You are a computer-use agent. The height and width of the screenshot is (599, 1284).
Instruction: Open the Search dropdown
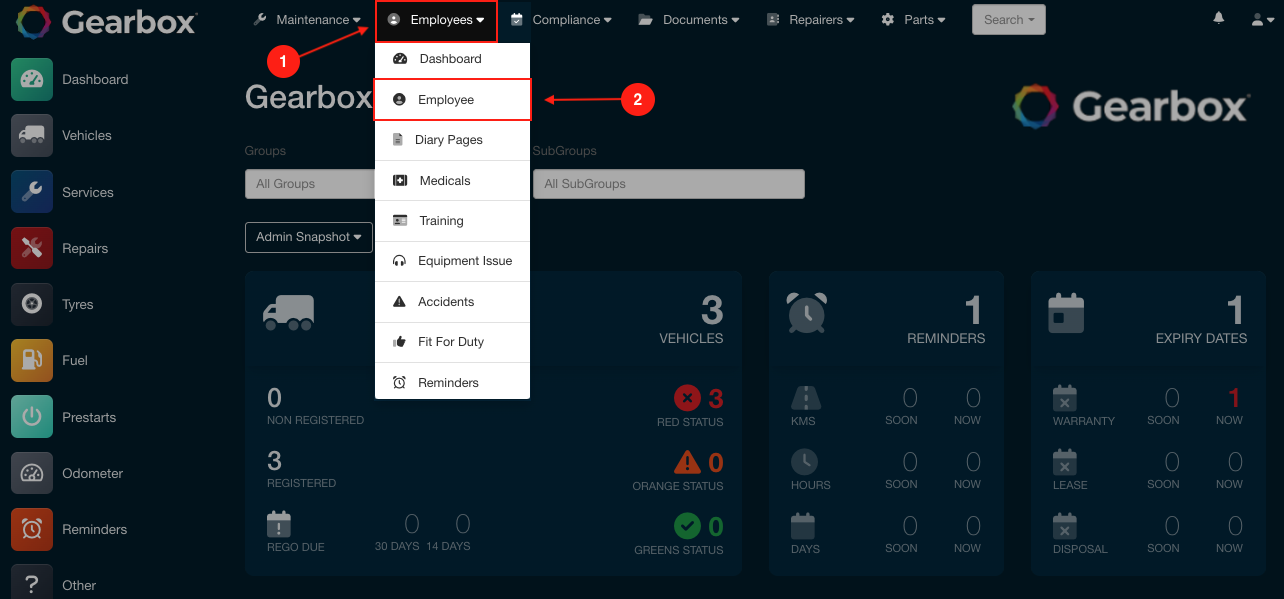[x=1008, y=18]
